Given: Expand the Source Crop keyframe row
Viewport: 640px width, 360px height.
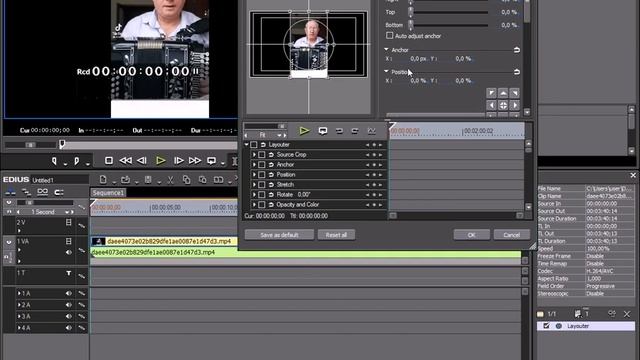Looking at the screenshot, I should coord(254,155).
